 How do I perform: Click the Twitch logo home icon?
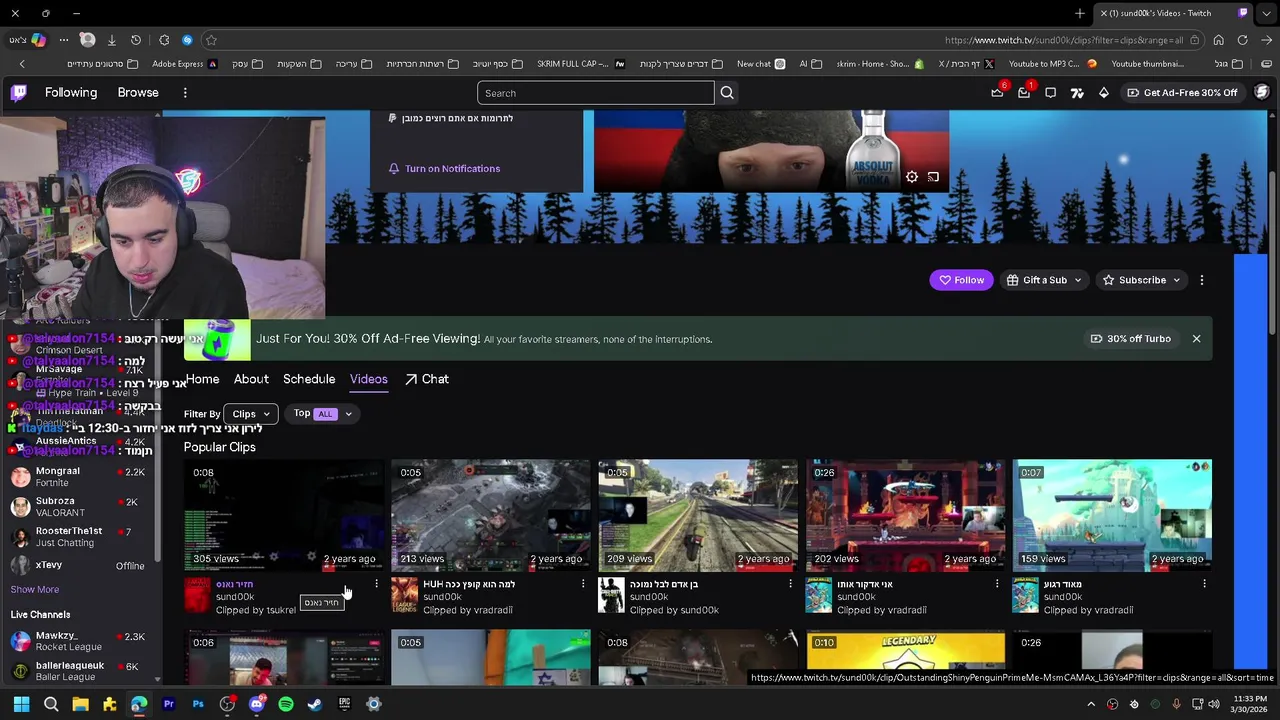click(x=18, y=93)
